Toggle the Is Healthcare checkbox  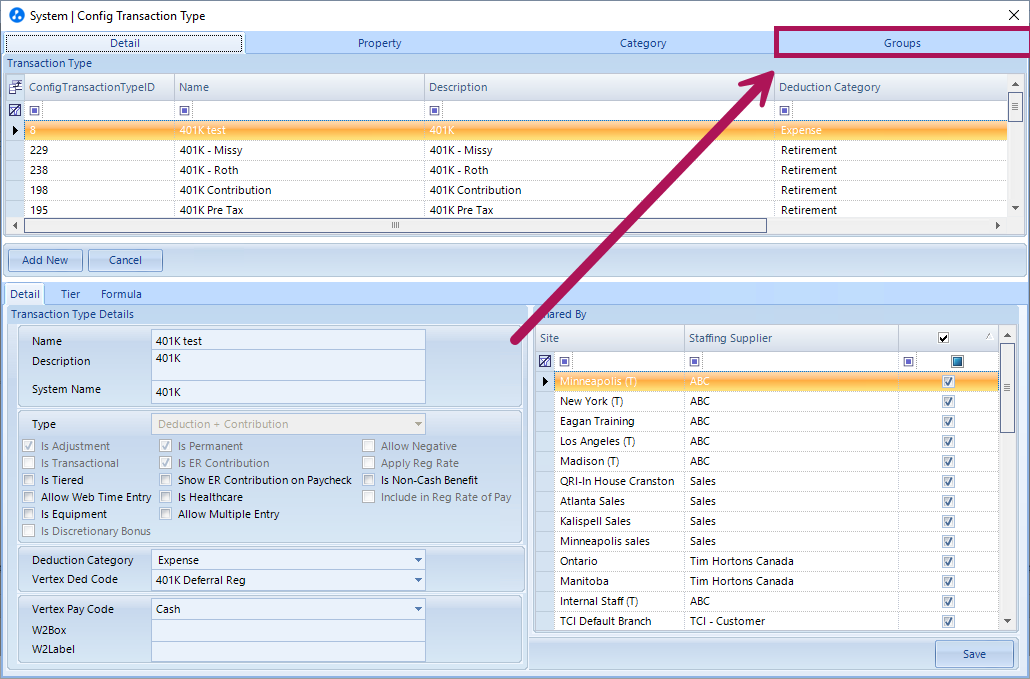click(x=166, y=497)
